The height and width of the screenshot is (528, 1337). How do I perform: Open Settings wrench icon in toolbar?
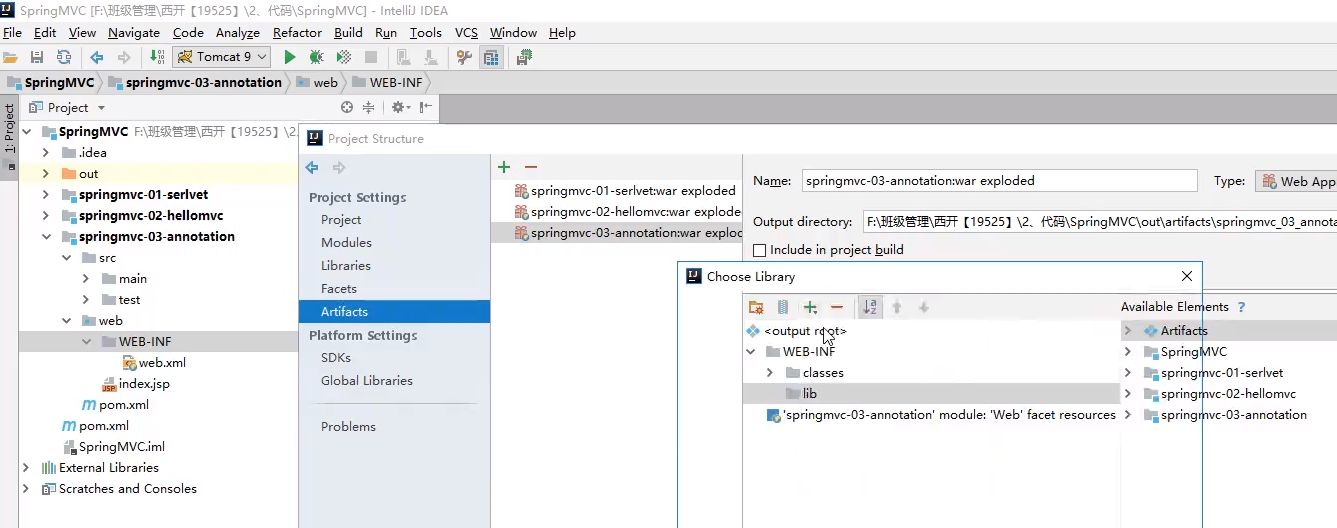click(464, 58)
